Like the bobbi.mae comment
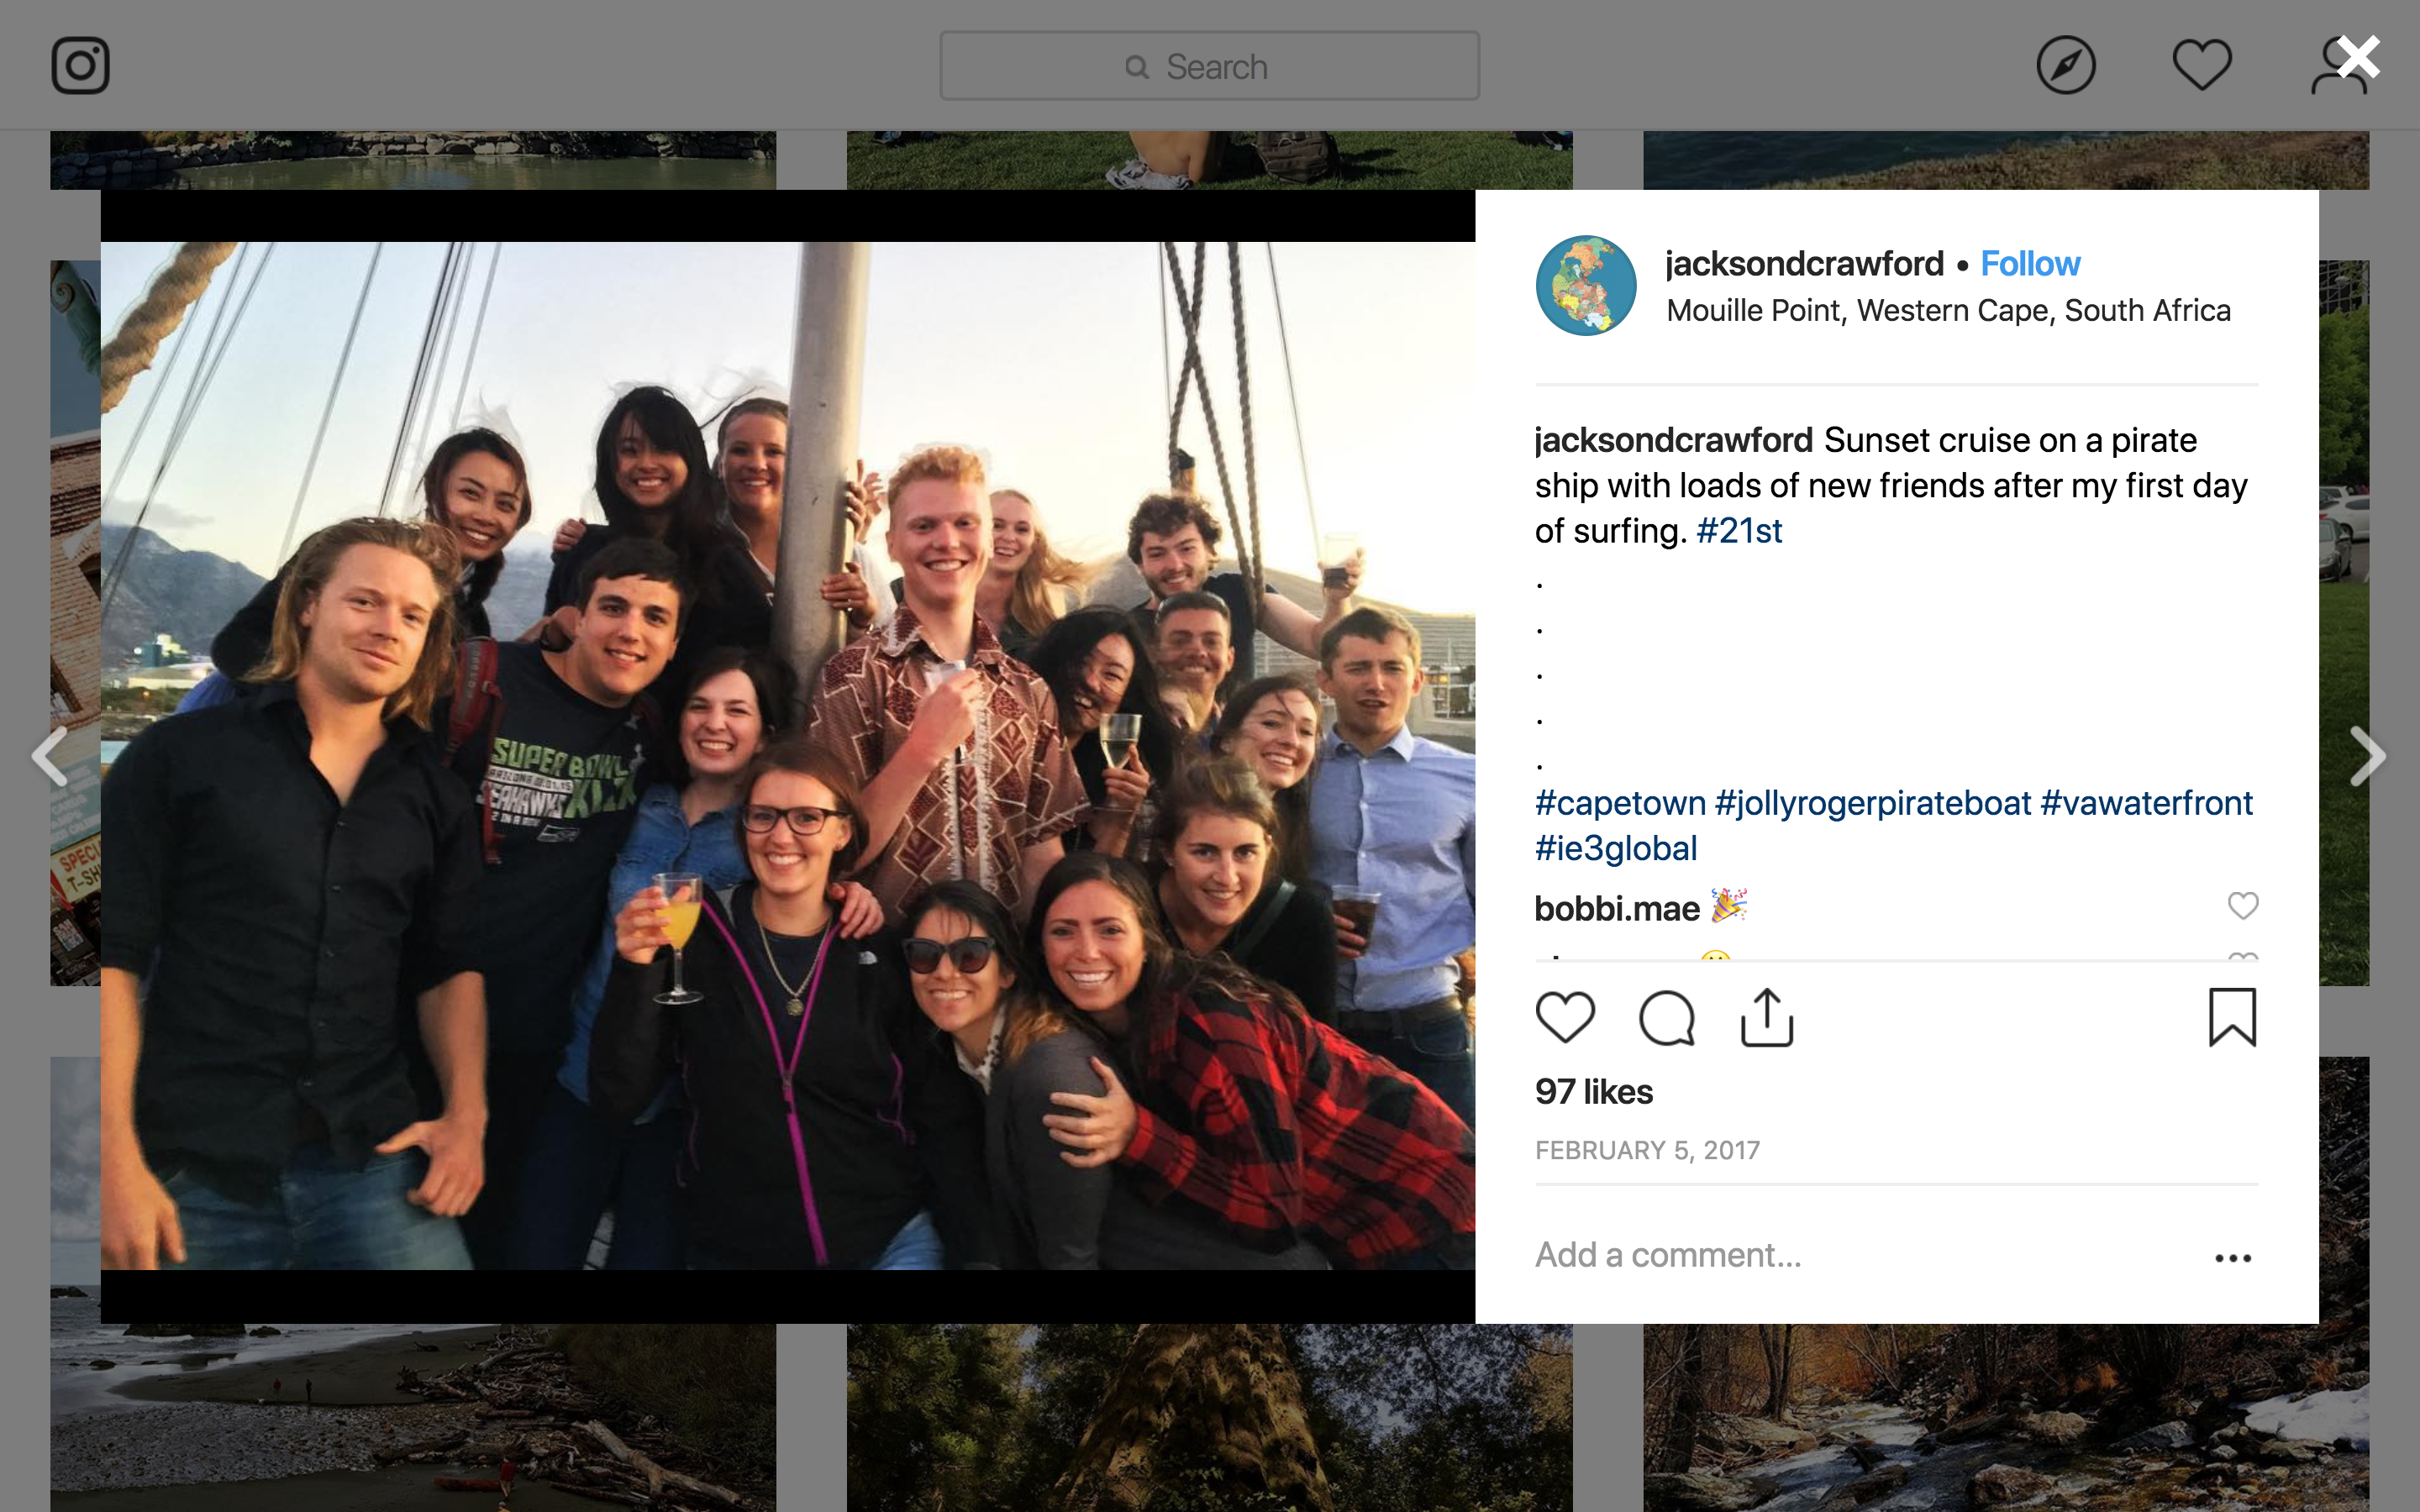The width and height of the screenshot is (2420, 1512). (2243, 906)
